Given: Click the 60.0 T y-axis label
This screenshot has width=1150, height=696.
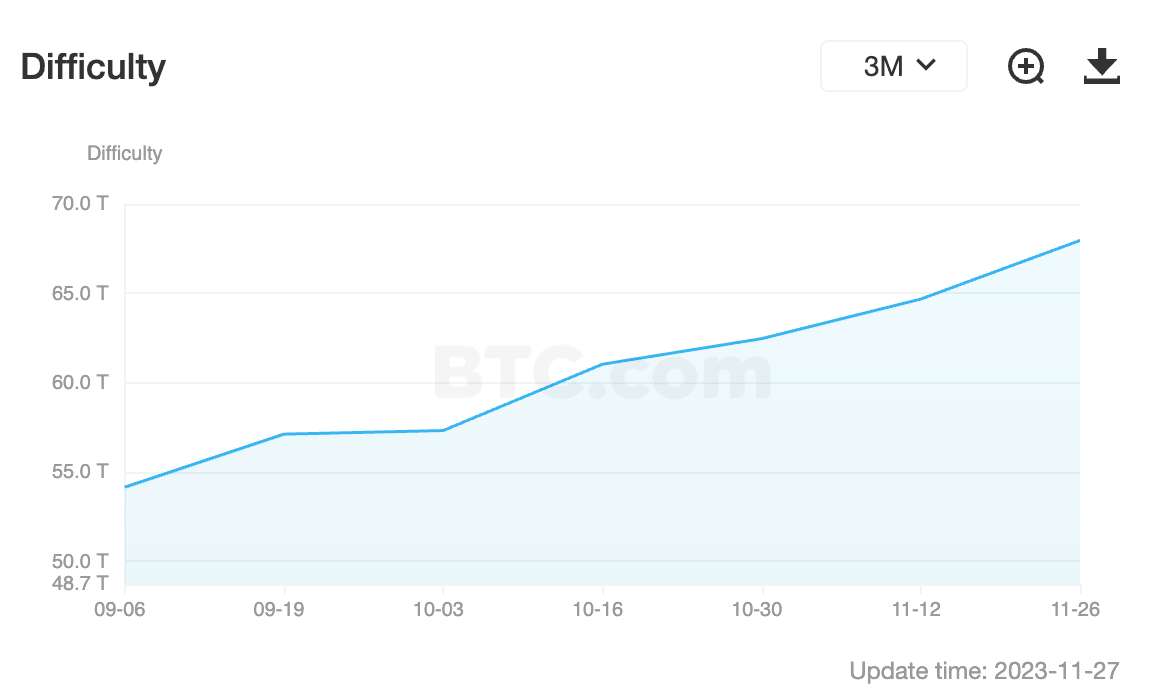Looking at the screenshot, I should click(80, 382).
